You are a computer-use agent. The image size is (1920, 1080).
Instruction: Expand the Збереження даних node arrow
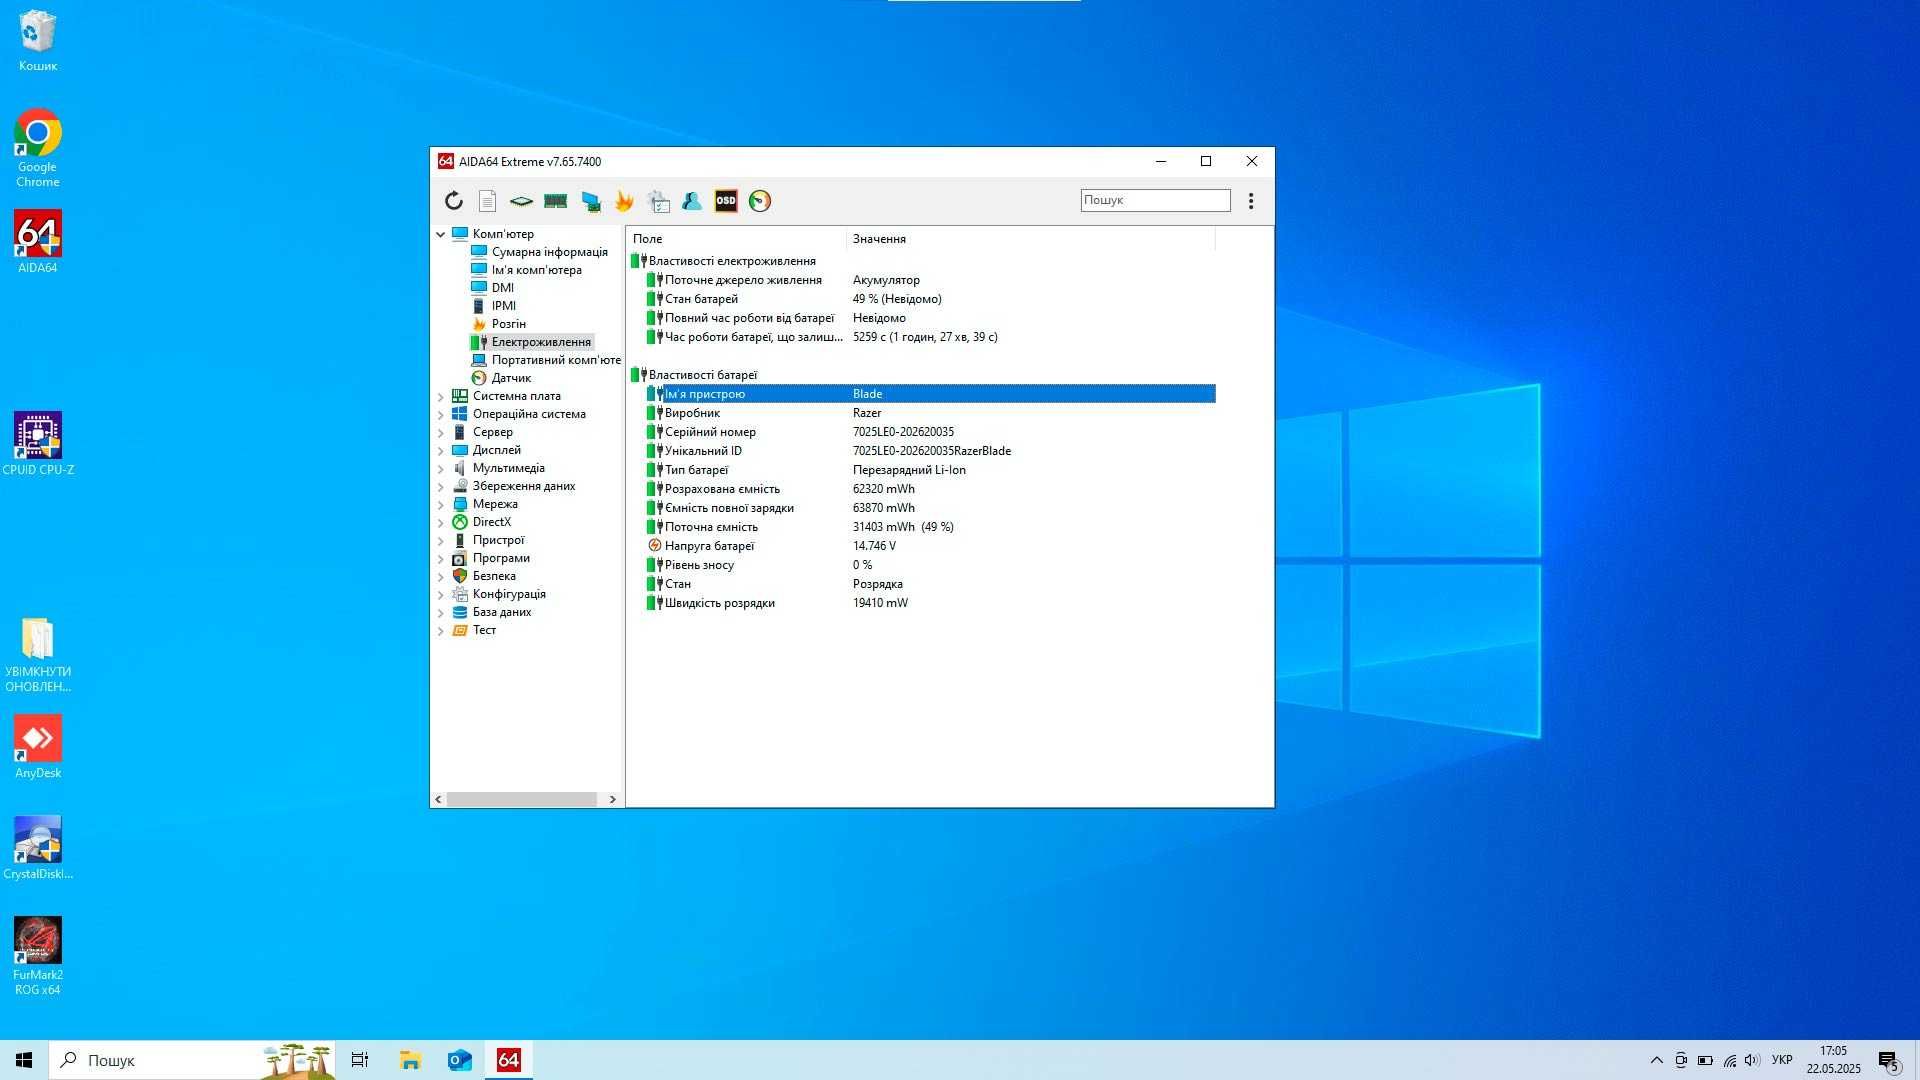(x=440, y=486)
